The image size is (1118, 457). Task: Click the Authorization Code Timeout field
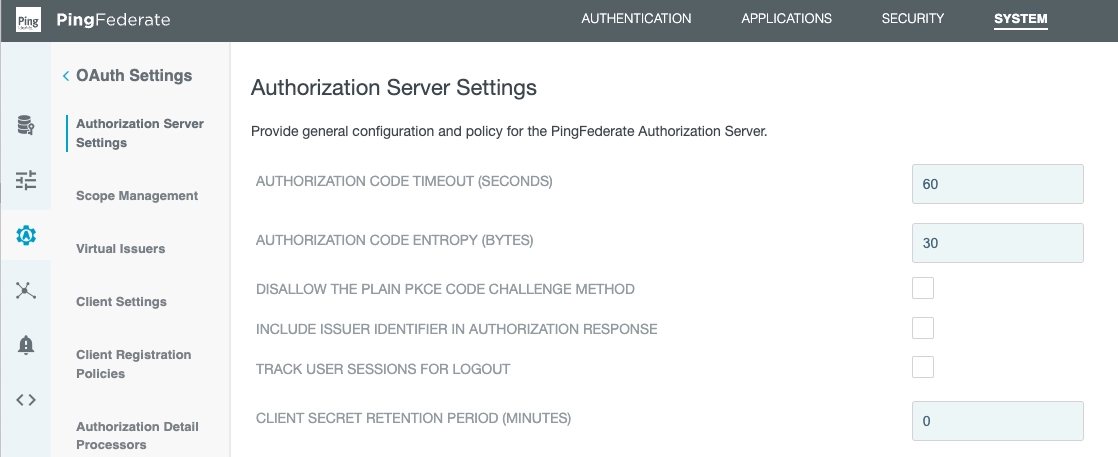[997, 184]
